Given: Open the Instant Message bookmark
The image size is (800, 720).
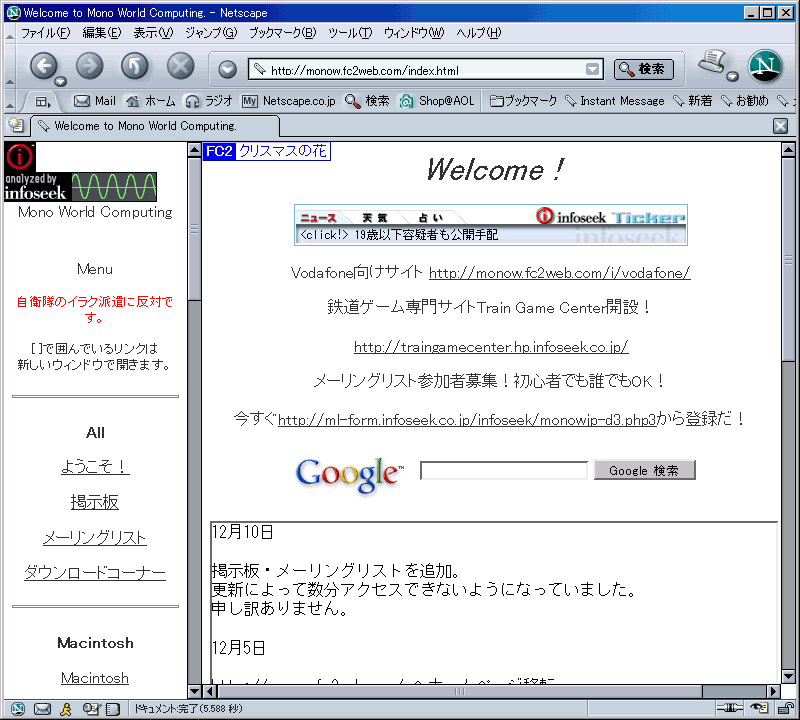Looking at the screenshot, I should (x=615, y=101).
